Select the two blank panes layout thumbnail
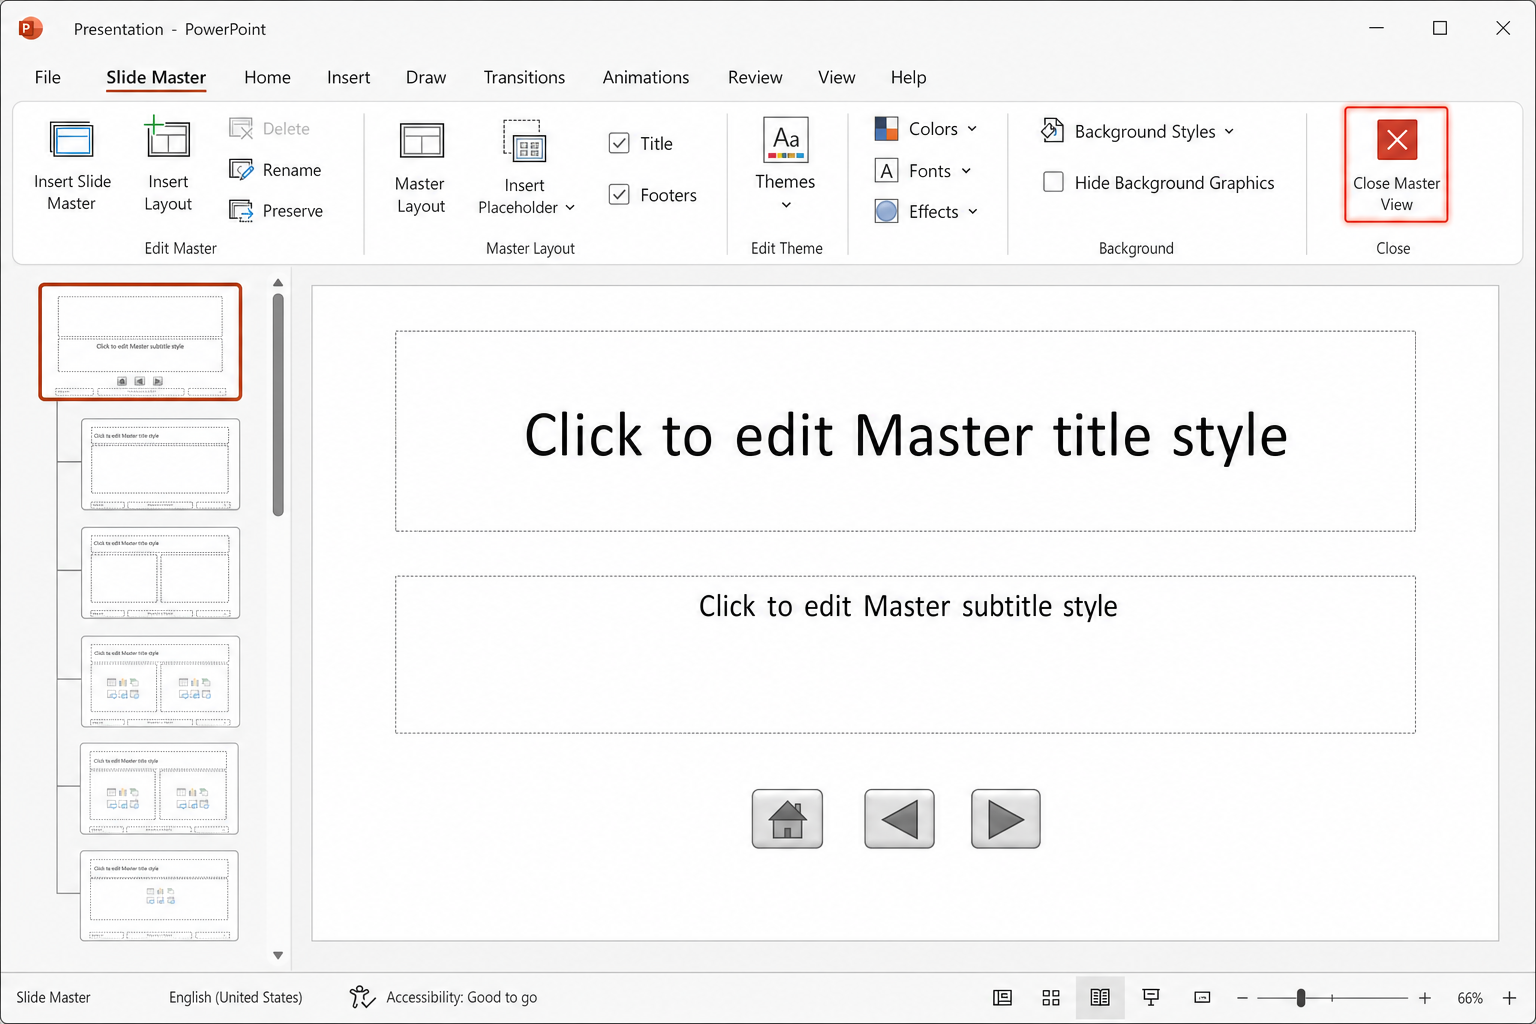Image resolution: width=1536 pixels, height=1024 pixels. [x=160, y=573]
